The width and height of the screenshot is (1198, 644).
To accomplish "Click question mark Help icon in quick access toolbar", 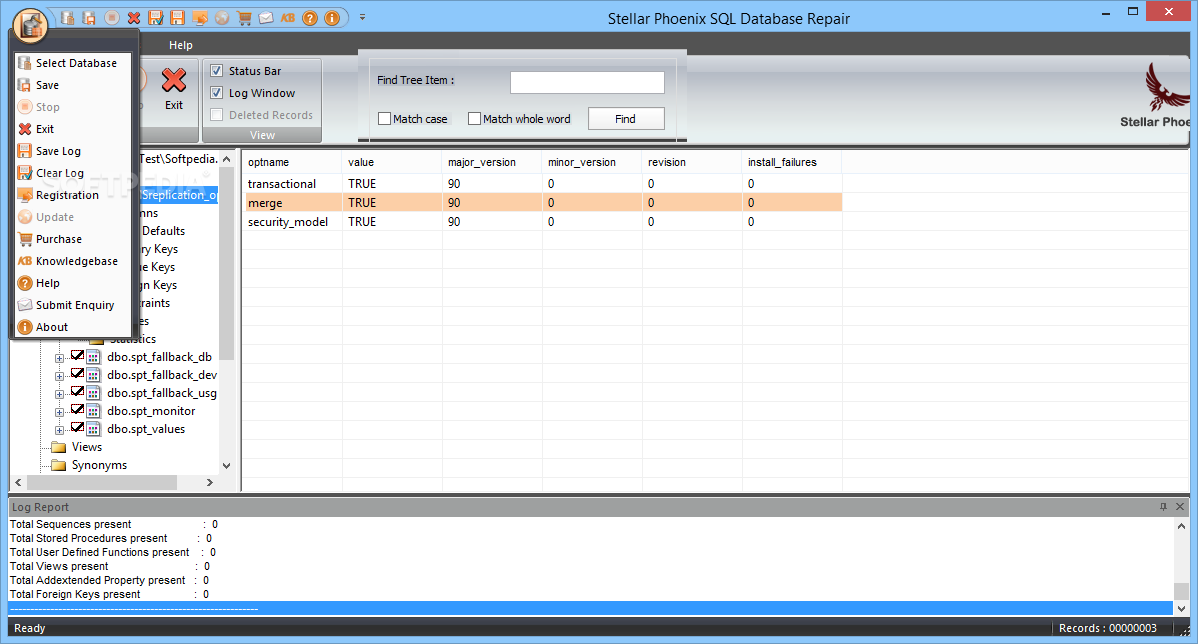I will [310, 18].
